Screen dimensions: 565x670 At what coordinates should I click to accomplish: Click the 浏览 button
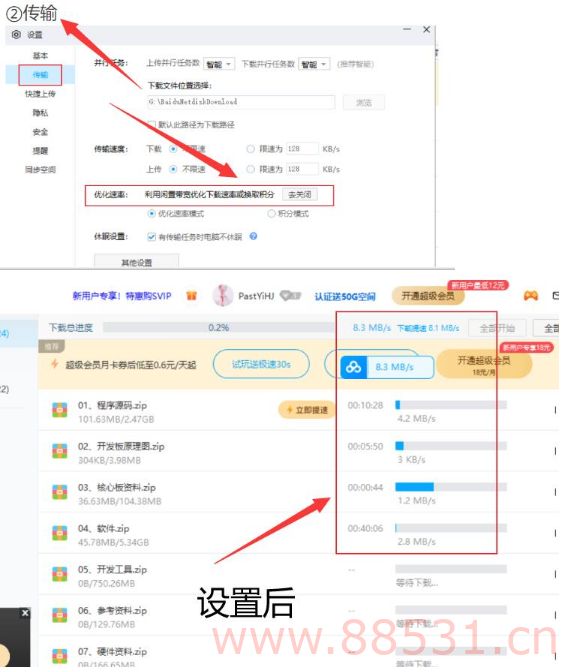[x=364, y=103]
